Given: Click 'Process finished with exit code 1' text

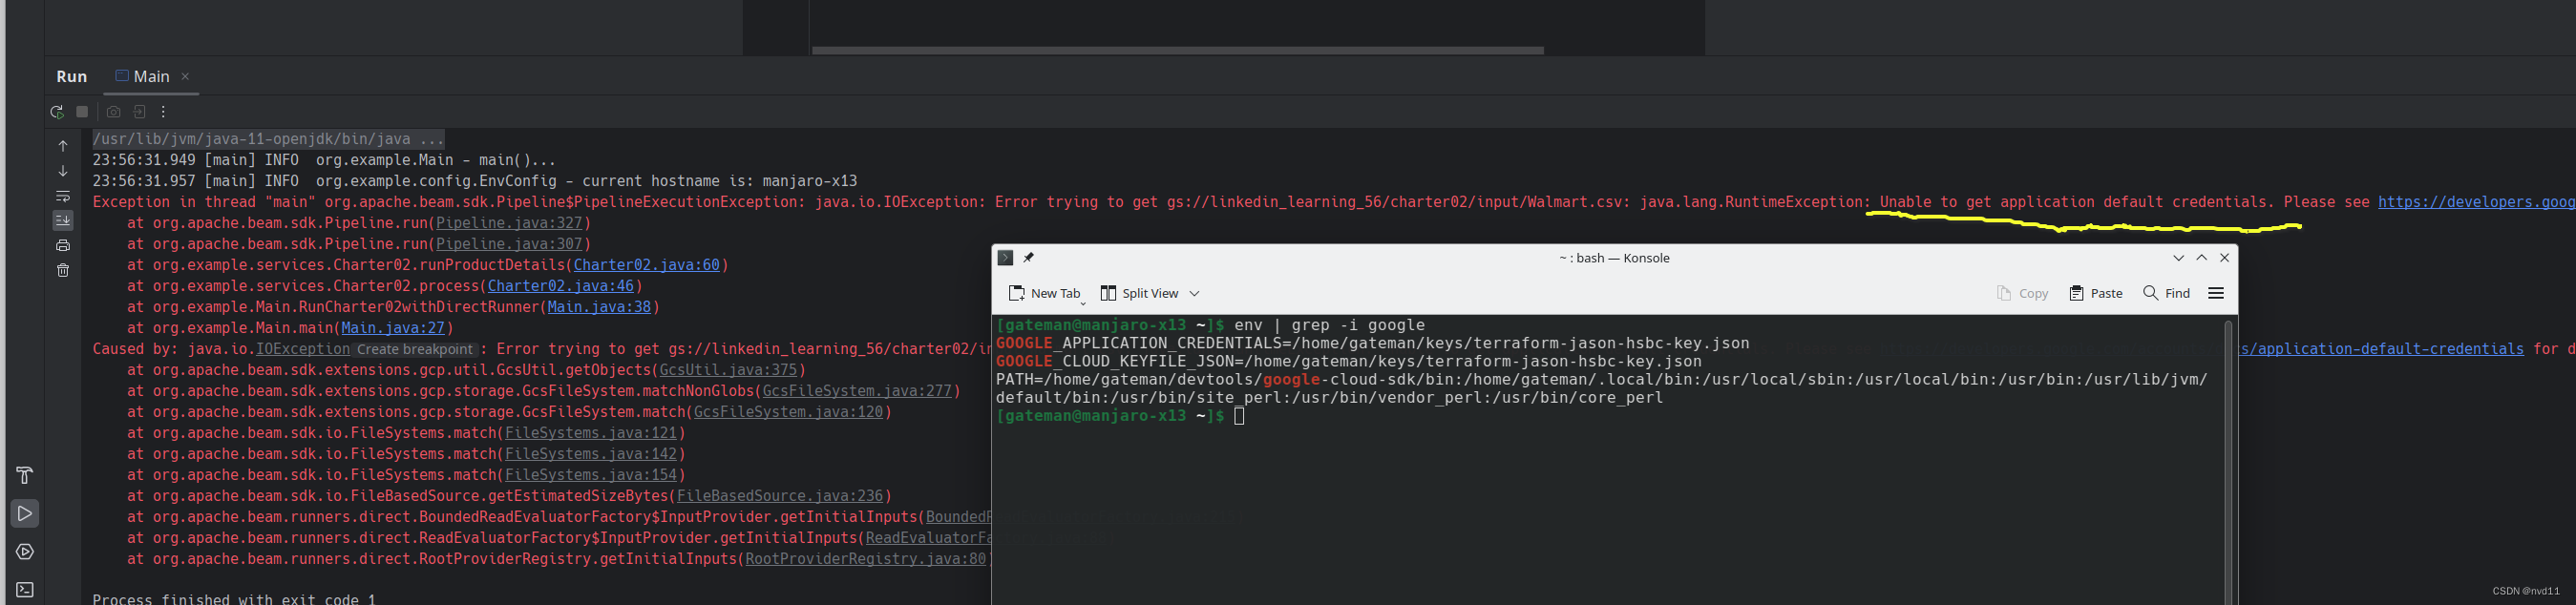Looking at the screenshot, I should click(234, 599).
